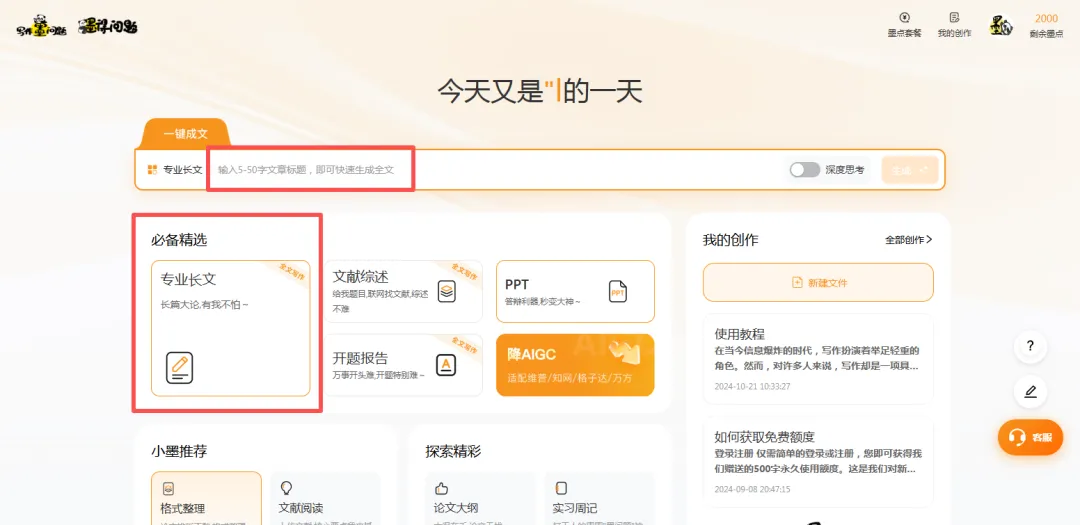Open the 如何获取免费额度 article
This screenshot has width=1080, height=525.
(x=818, y=462)
